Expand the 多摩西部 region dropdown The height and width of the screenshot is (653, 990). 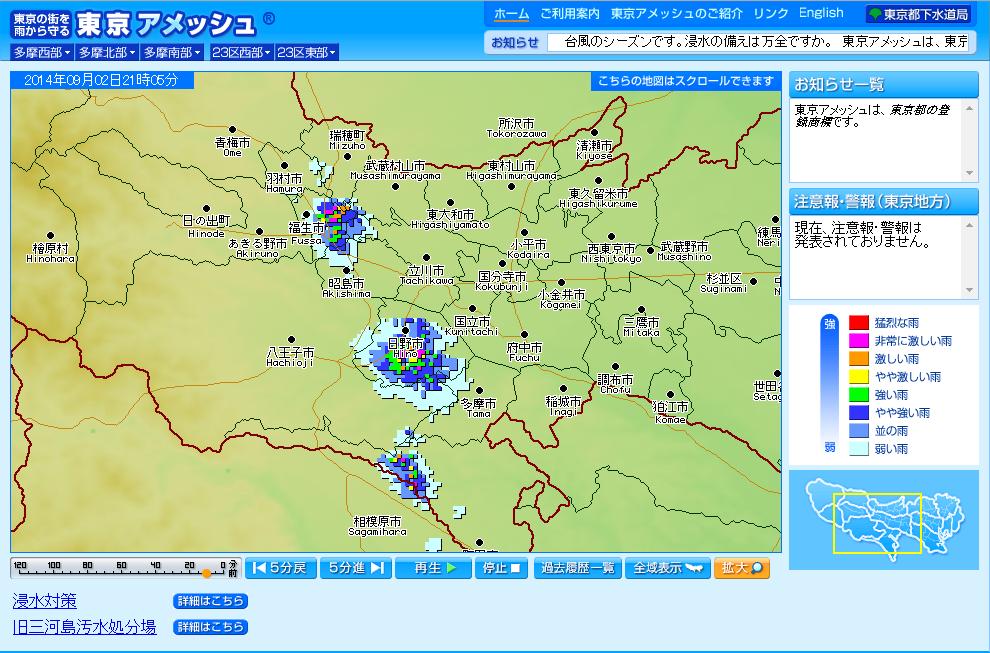41,53
